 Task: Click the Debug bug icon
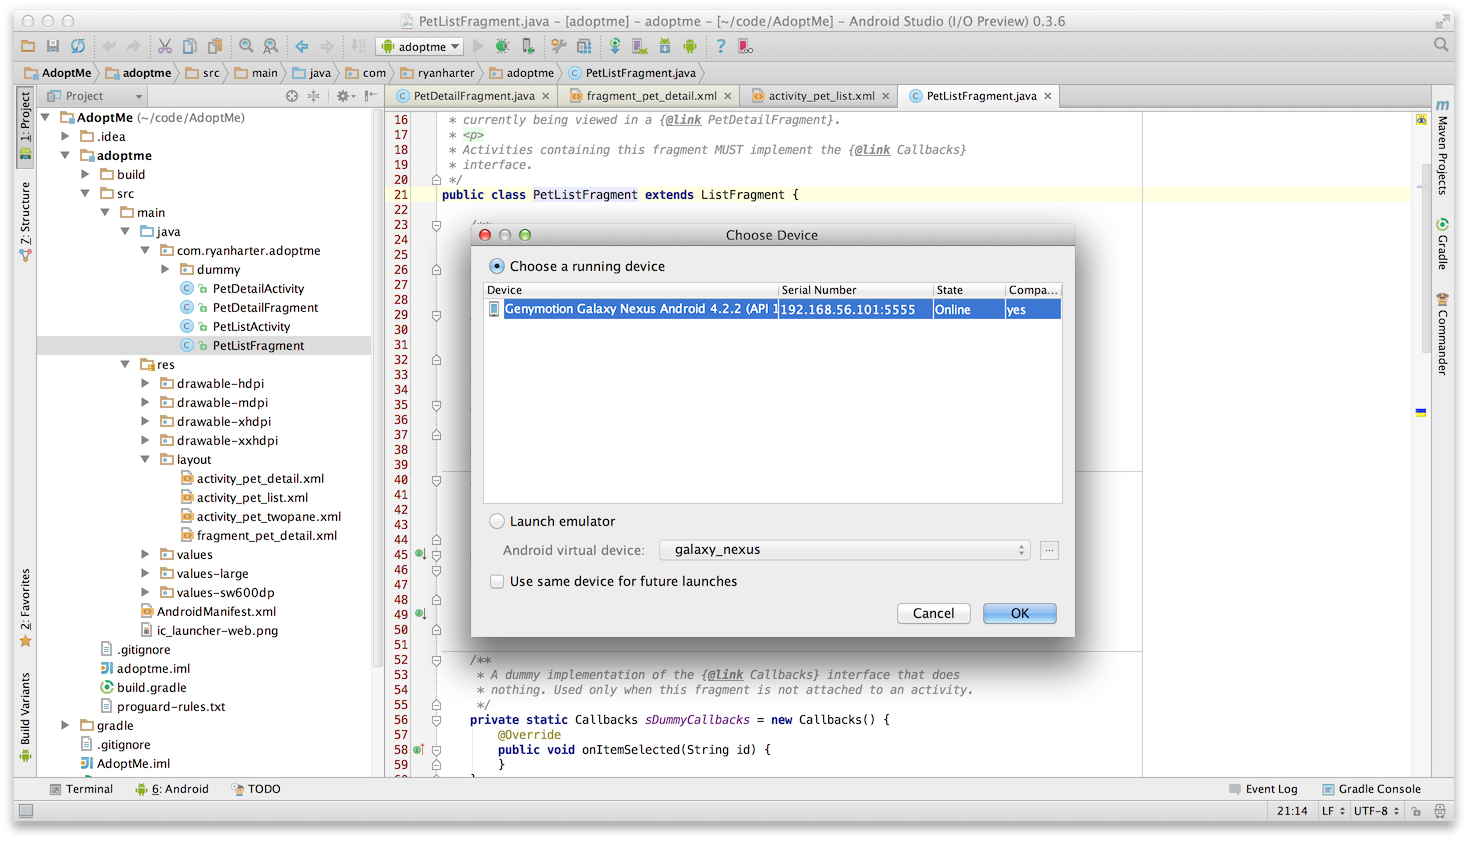point(502,46)
